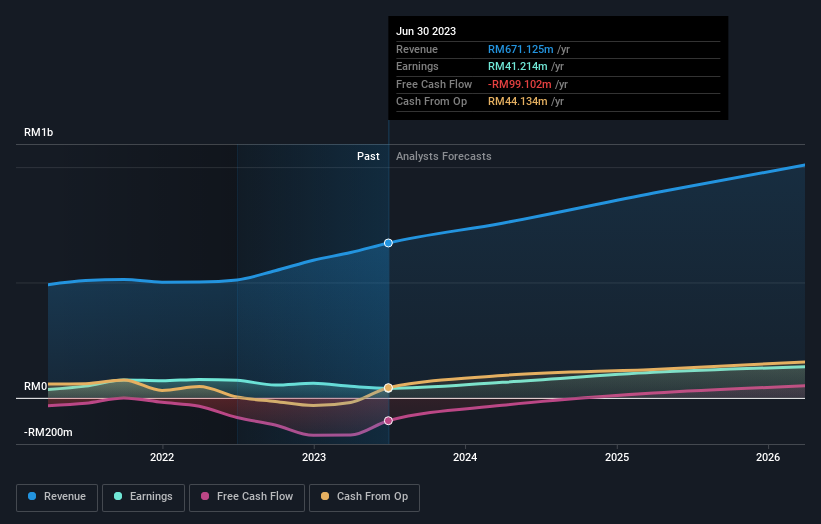Select the Free Cash Flow data point marker
821x524 pixels.
tap(388, 421)
